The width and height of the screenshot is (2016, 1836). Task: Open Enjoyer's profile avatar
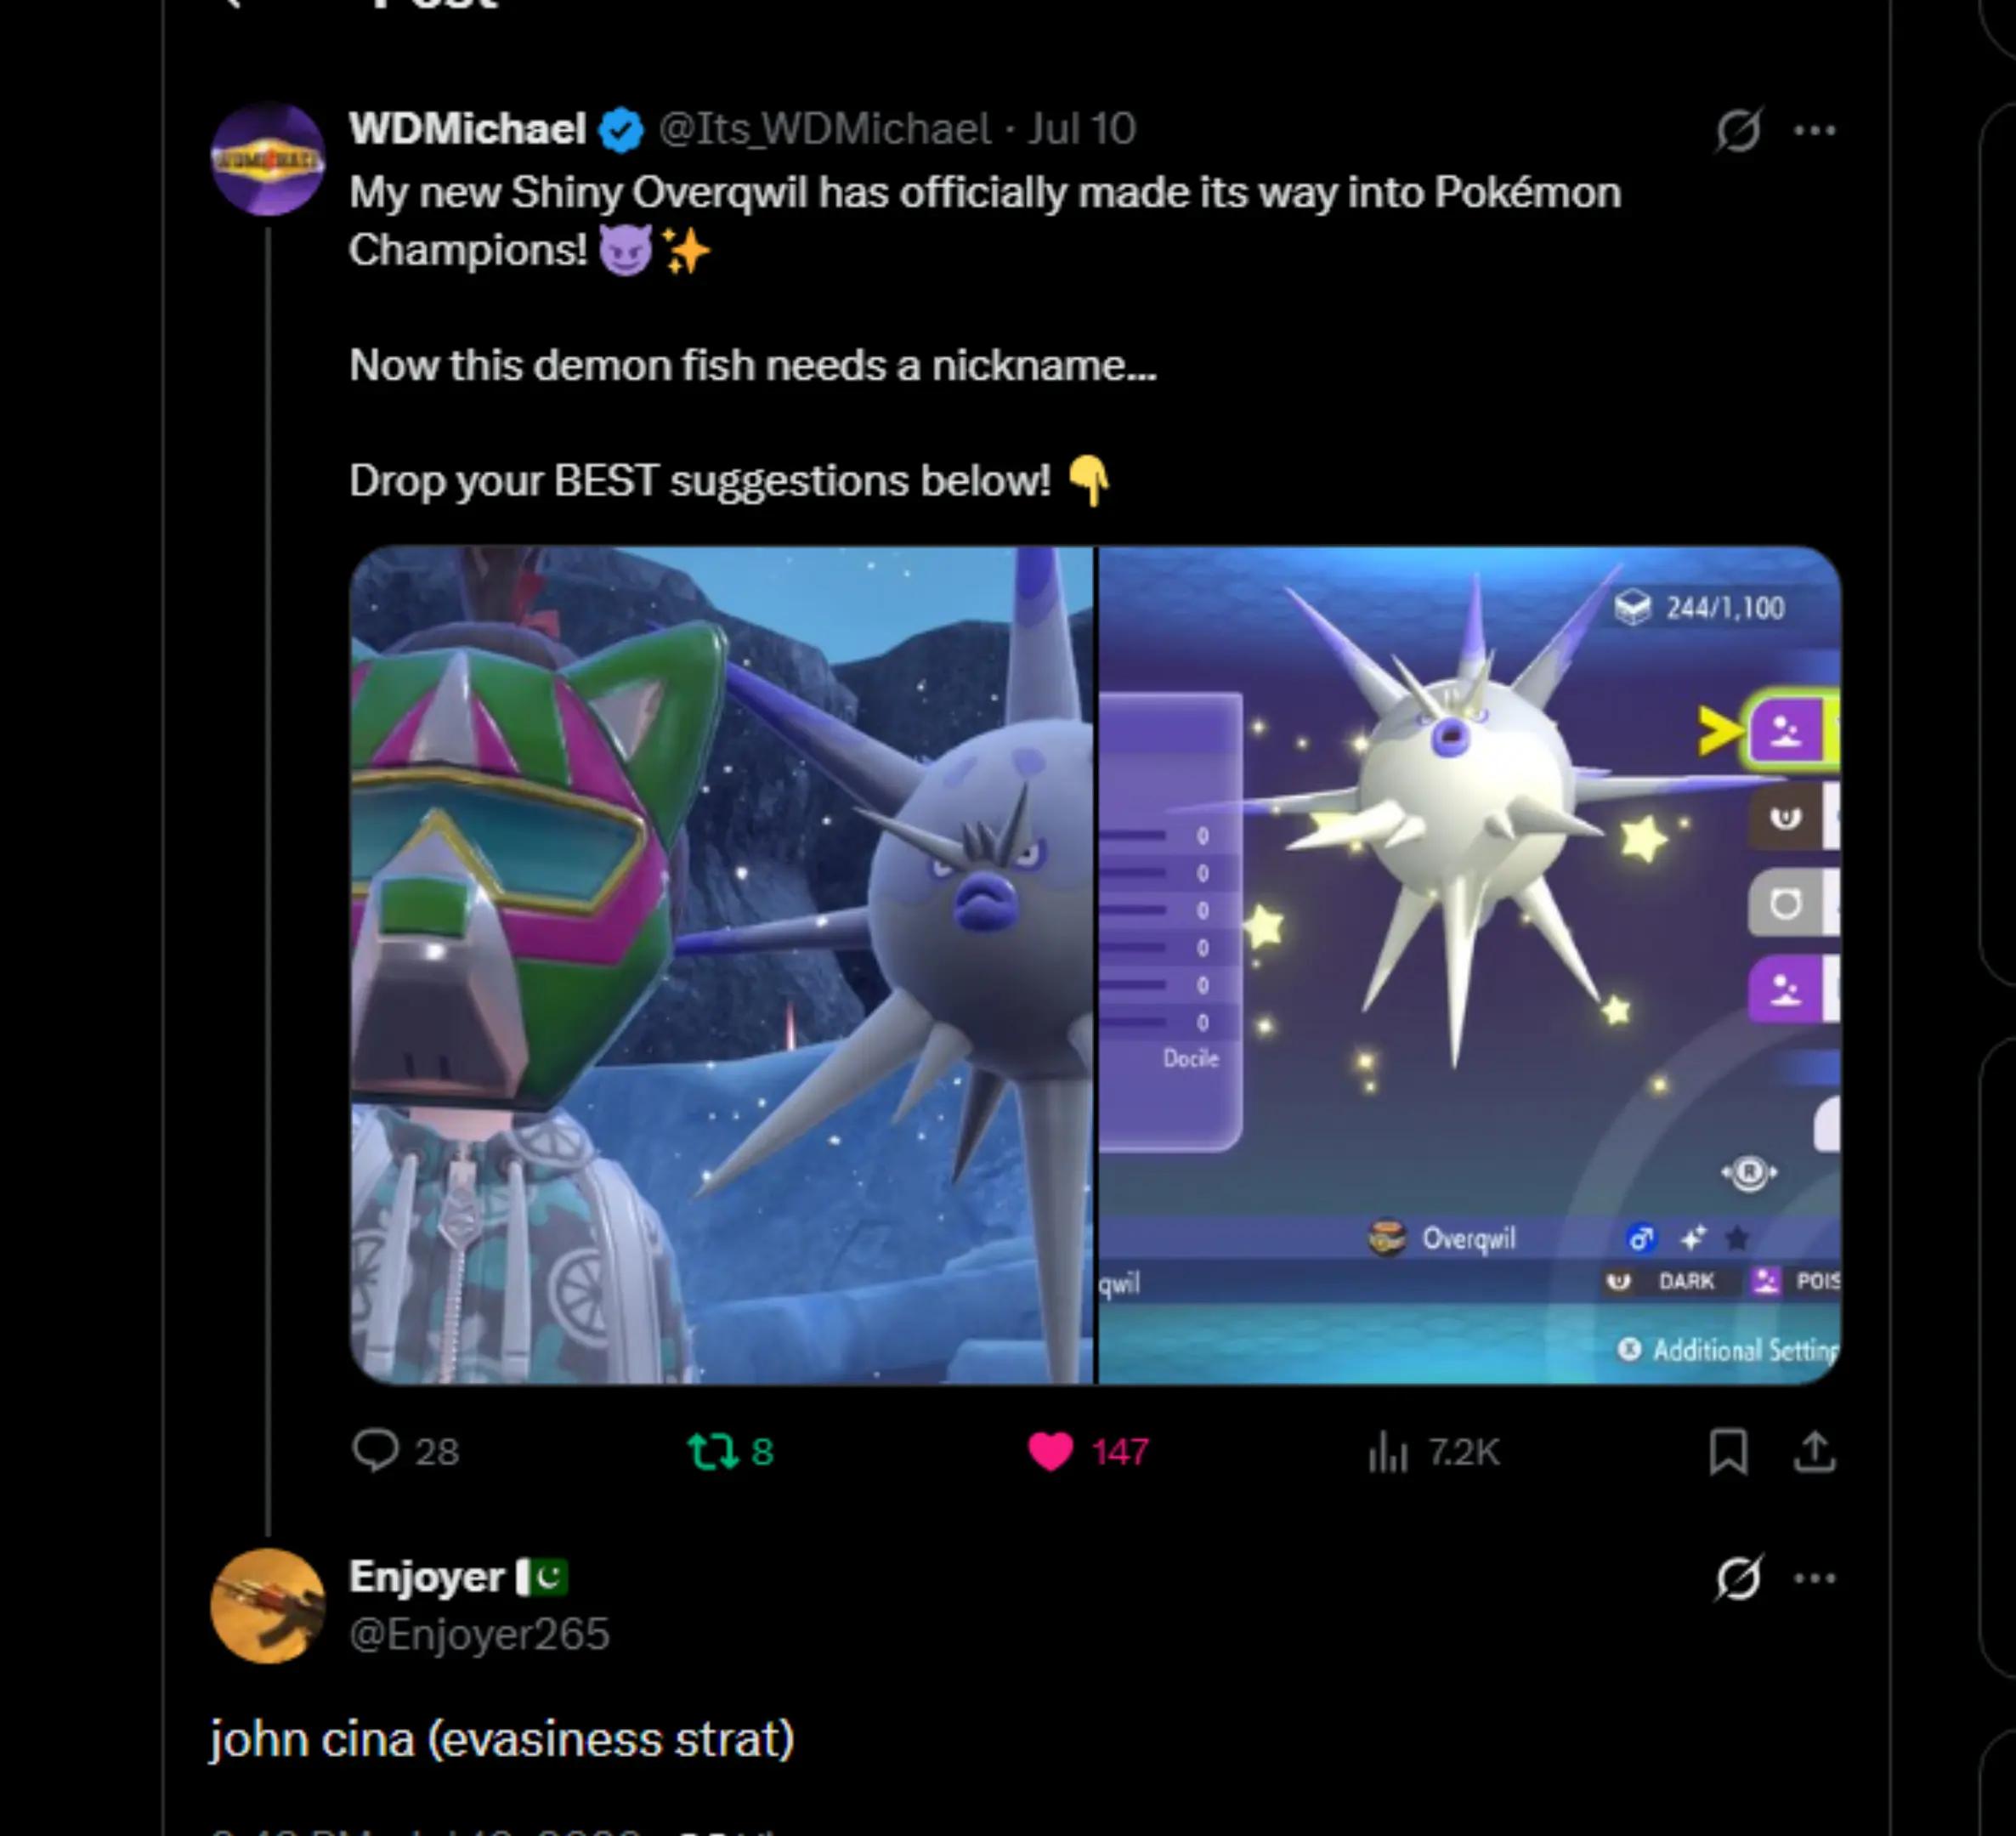tap(267, 1606)
